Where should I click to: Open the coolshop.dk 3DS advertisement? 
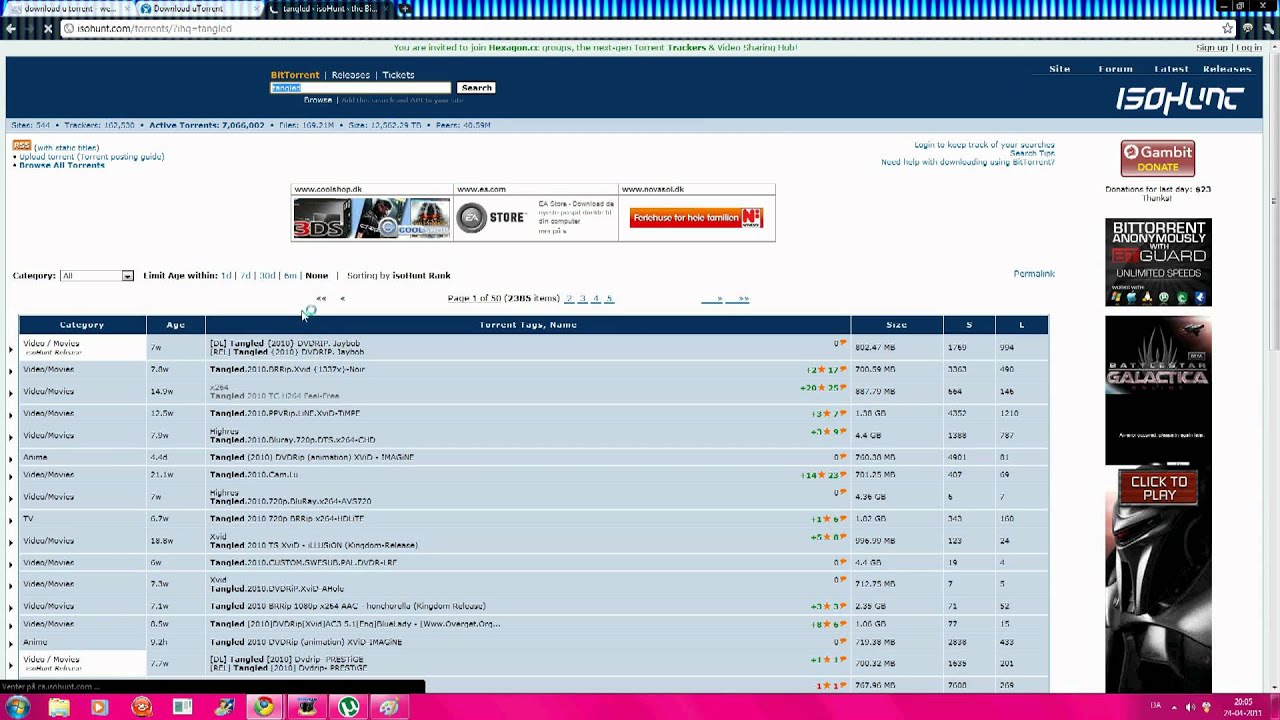pyautogui.click(x=371, y=218)
